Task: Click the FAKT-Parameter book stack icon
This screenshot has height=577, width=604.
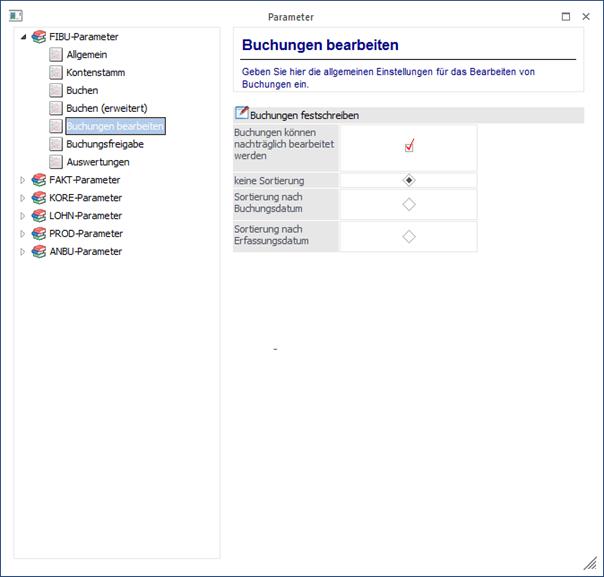Action: tap(39, 180)
